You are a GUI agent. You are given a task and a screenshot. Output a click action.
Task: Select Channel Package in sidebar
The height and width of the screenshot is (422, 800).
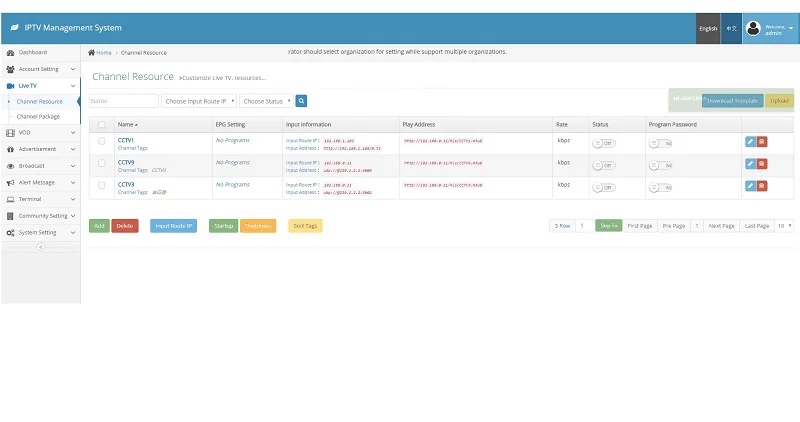(38, 116)
